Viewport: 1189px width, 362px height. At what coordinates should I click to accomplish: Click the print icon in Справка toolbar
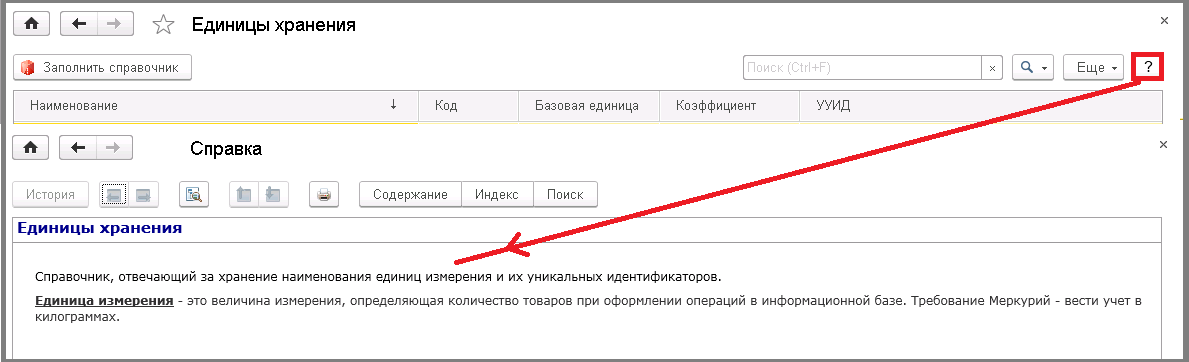click(x=324, y=194)
